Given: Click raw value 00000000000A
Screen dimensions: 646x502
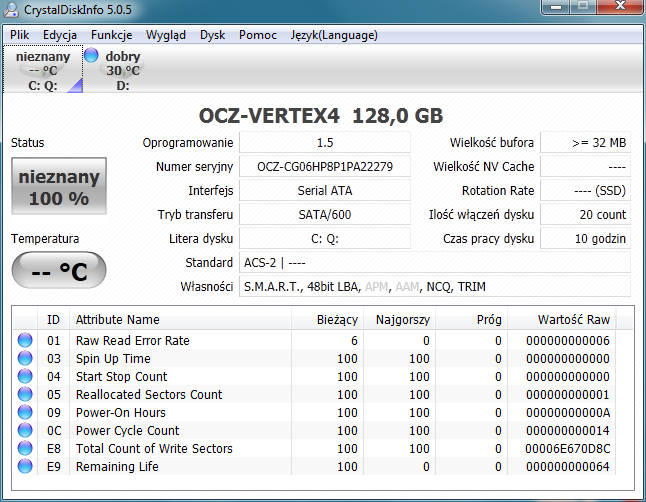Looking at the screenshot, I should pyautogui.click(x=568, y=413).
